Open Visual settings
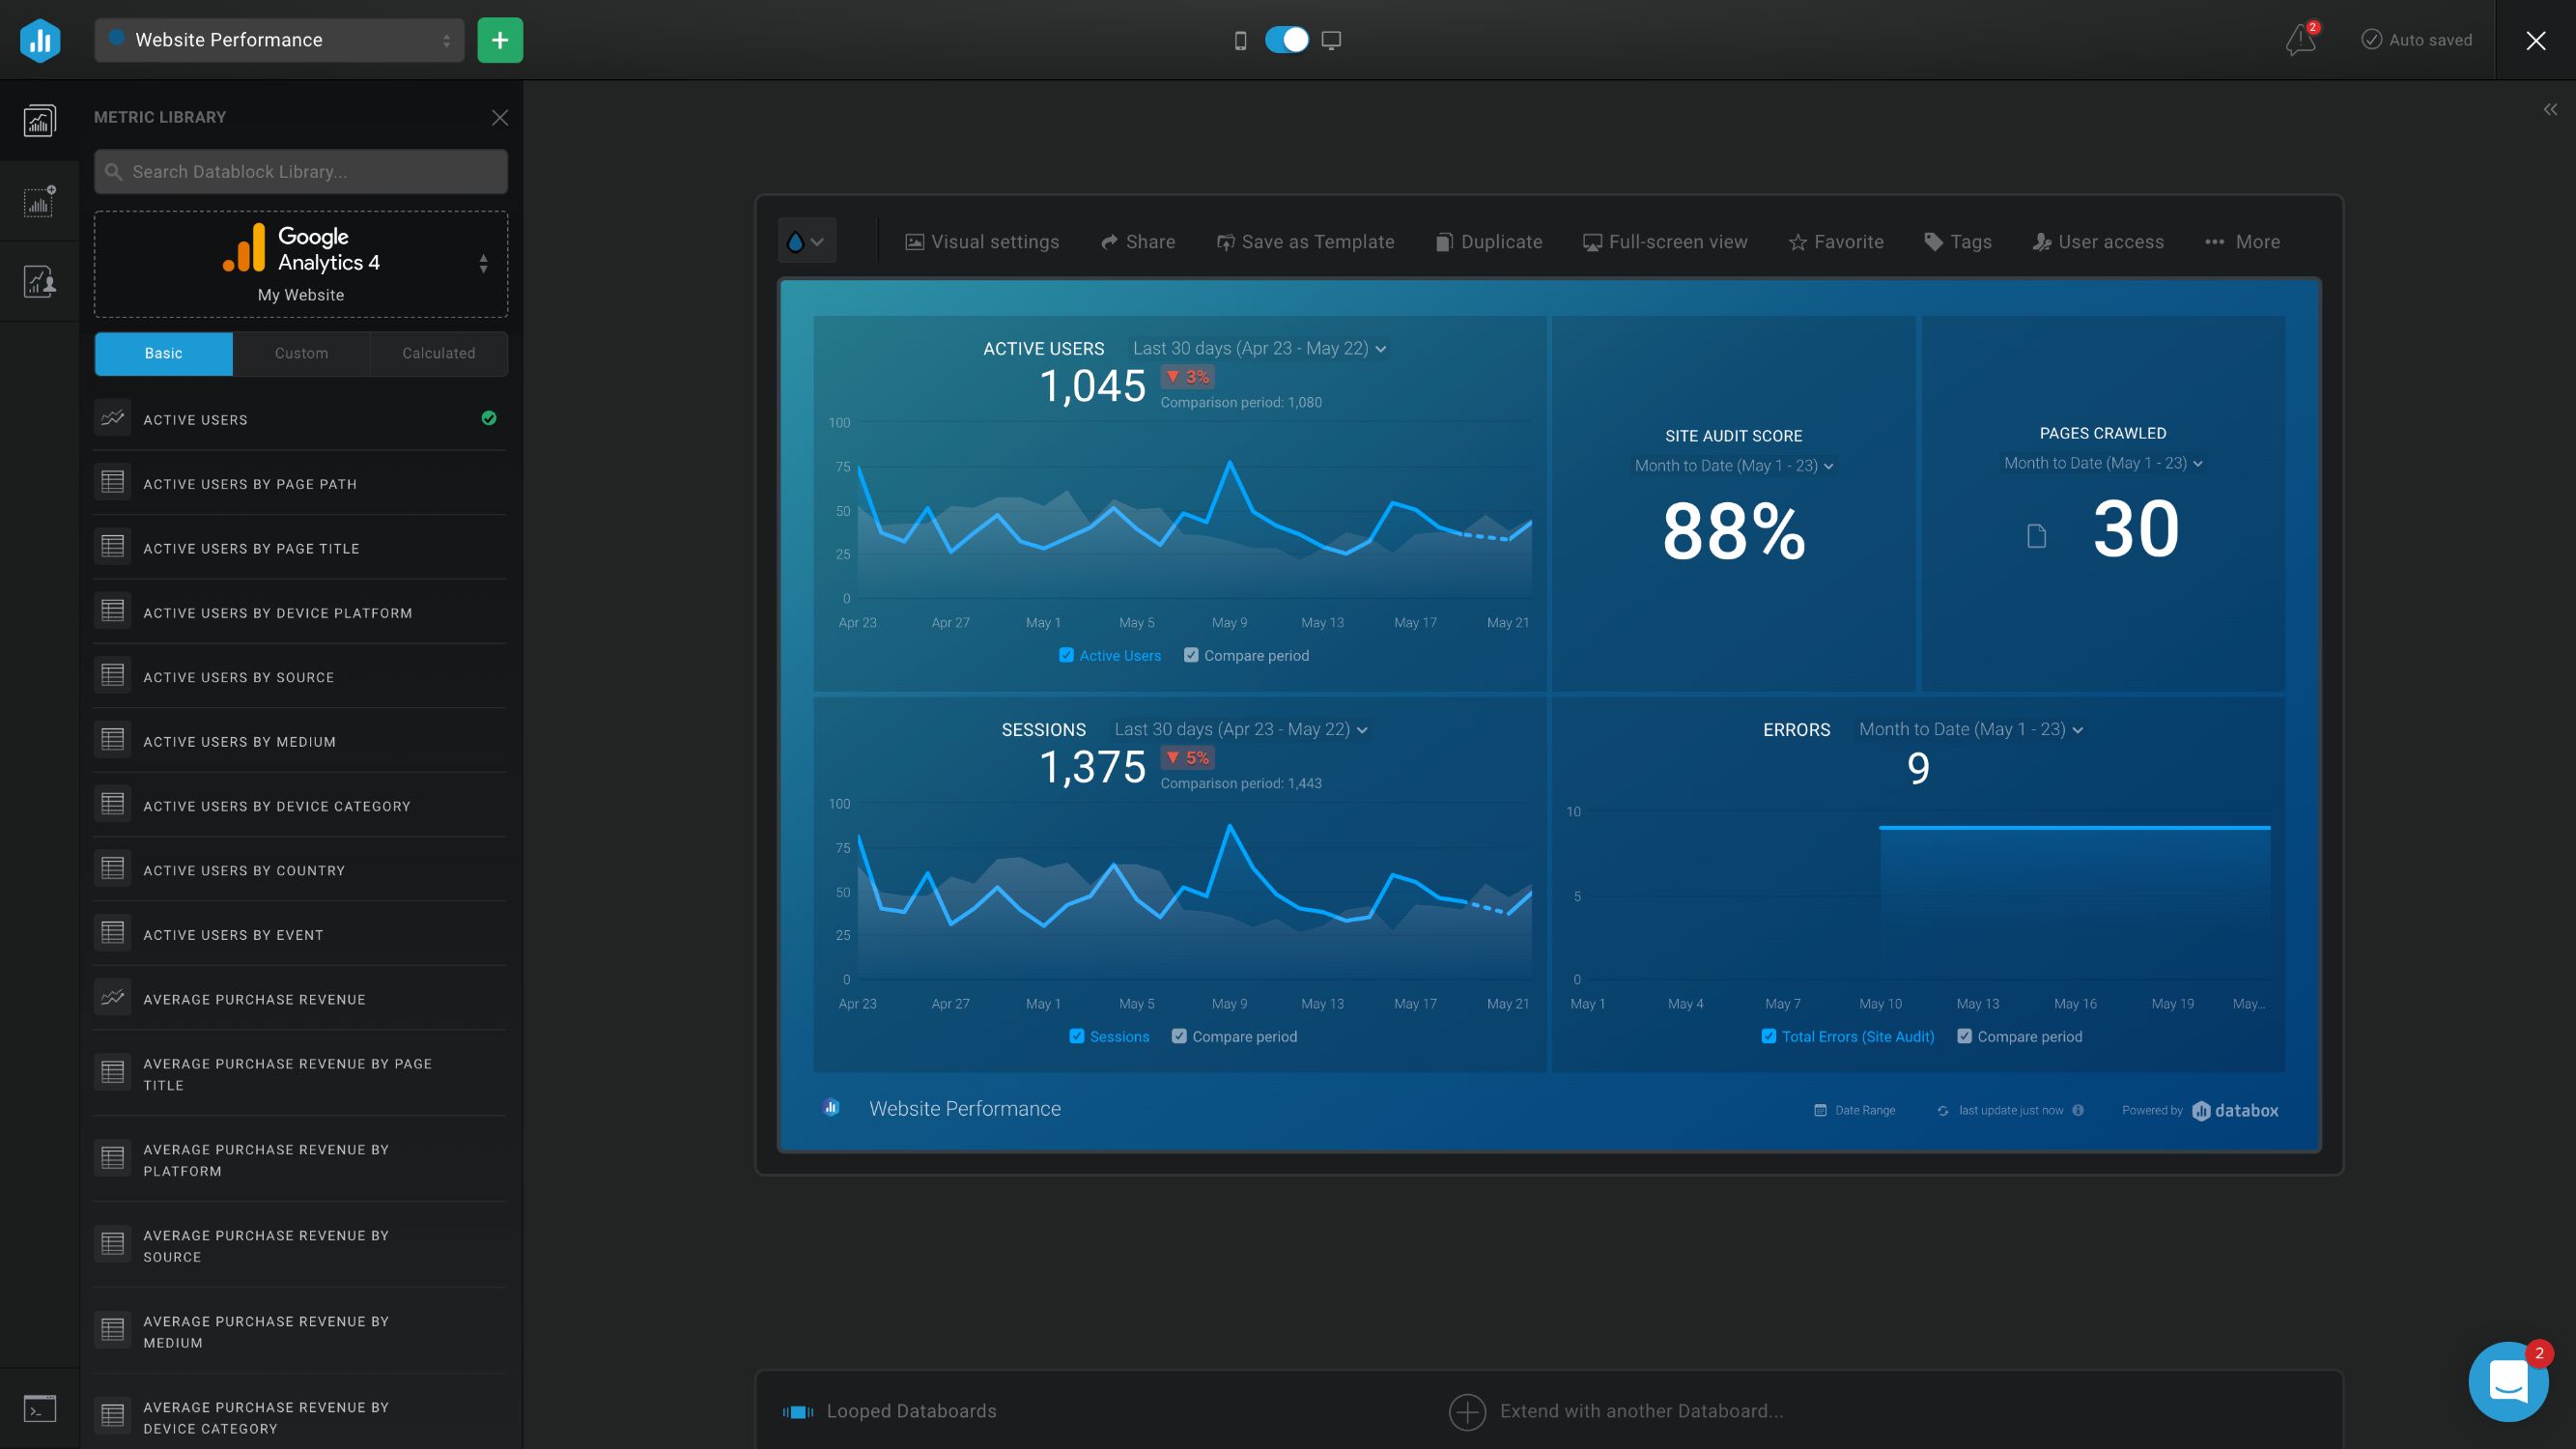Viewport: 2576px width, 1449px height. pyautogui.click(x=982, y=241)
